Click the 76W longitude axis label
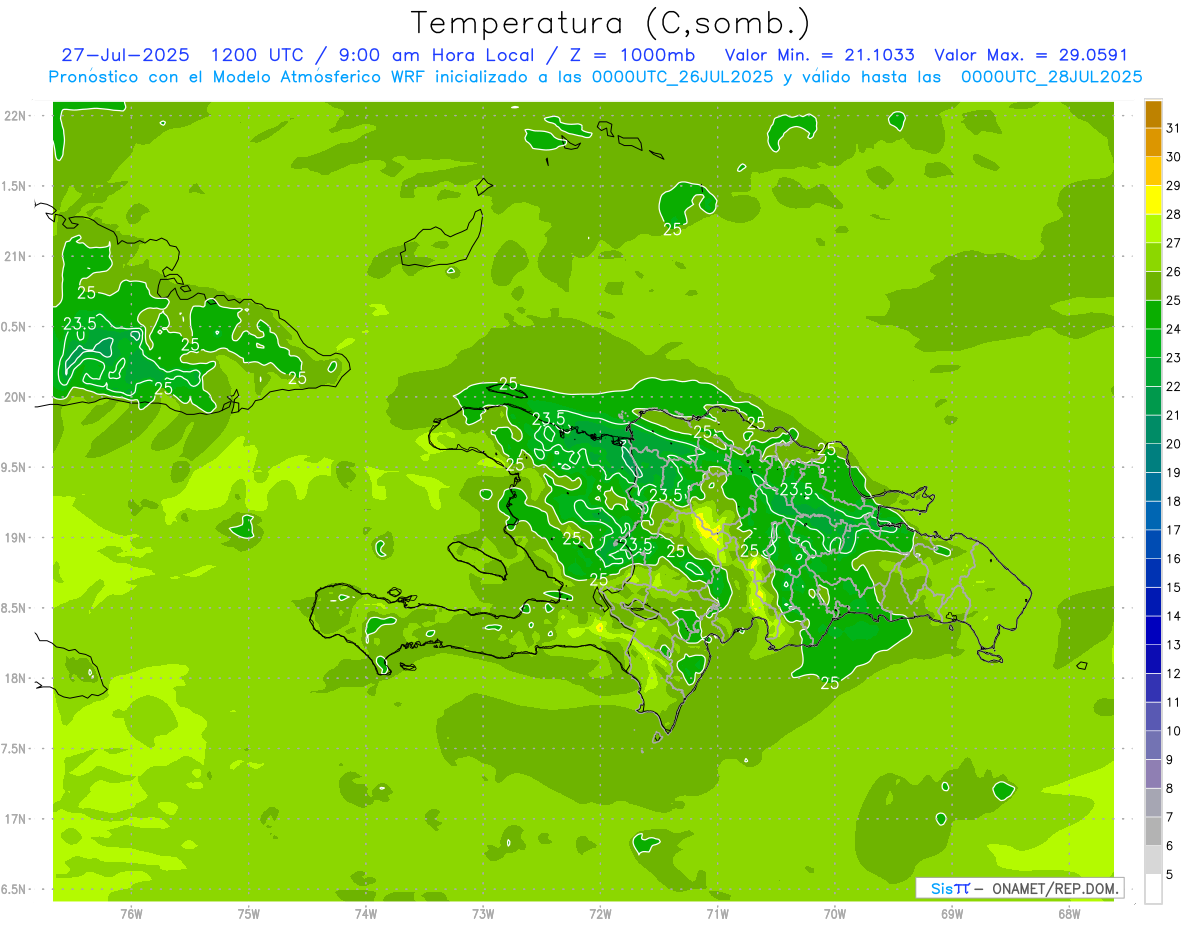 [x=131, y=913]
